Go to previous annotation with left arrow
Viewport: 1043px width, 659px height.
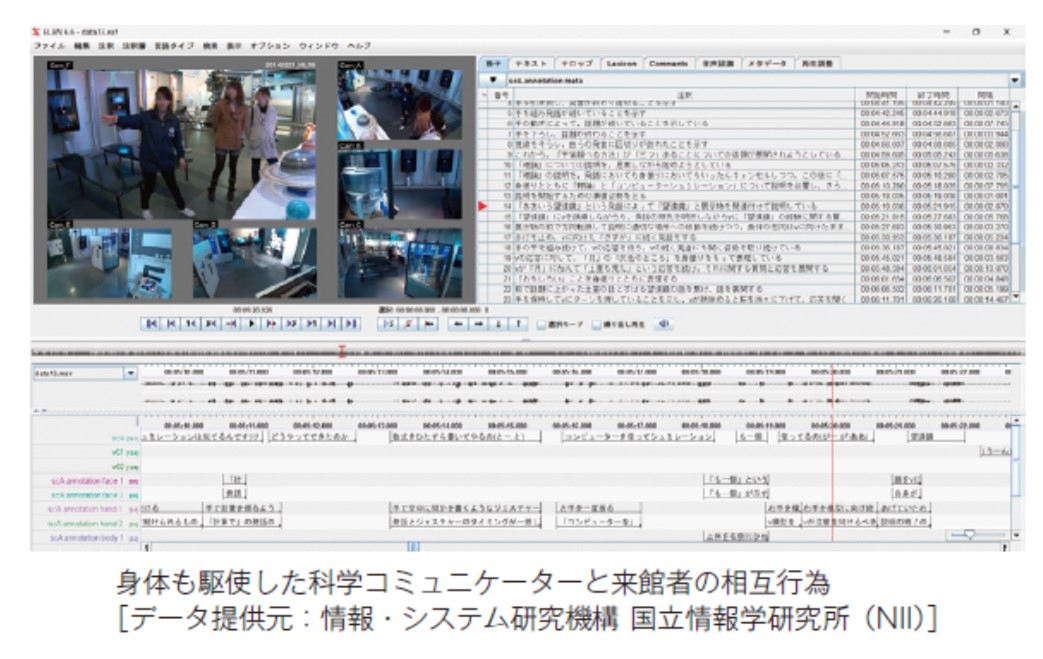(459, 324)
